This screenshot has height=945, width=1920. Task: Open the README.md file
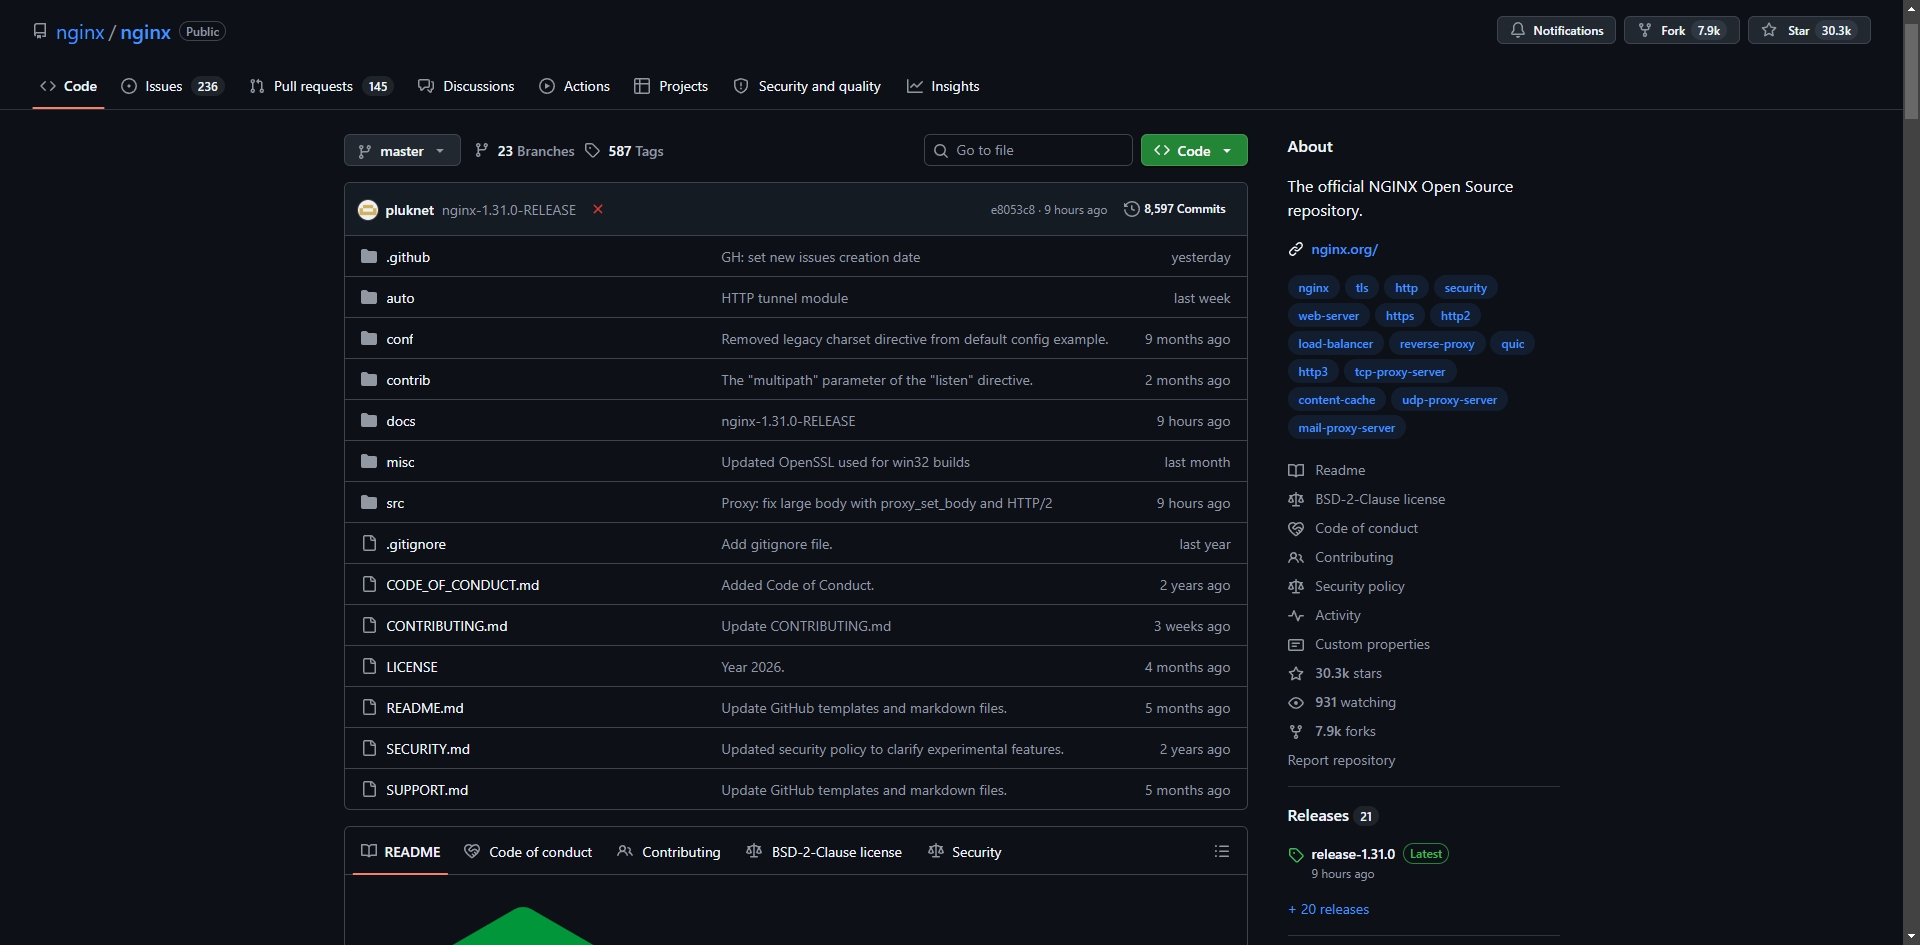click(425, 708)
